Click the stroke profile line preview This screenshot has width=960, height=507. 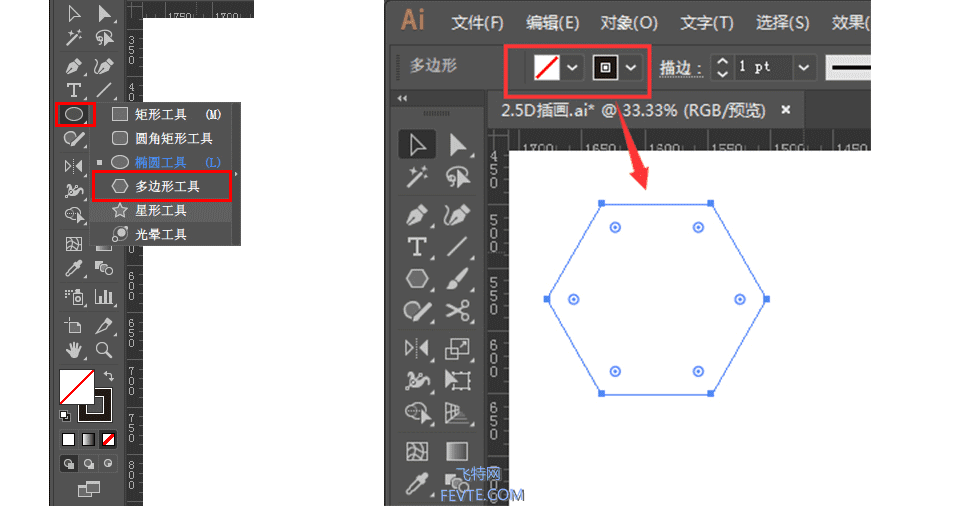click(849, 67)
